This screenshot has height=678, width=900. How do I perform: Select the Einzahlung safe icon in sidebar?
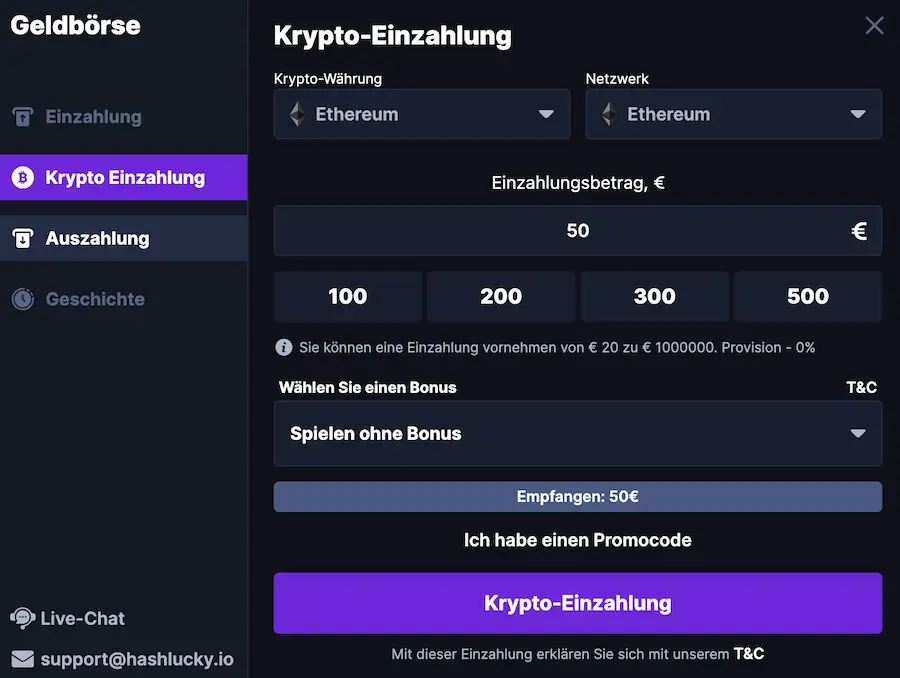point(22,117)
